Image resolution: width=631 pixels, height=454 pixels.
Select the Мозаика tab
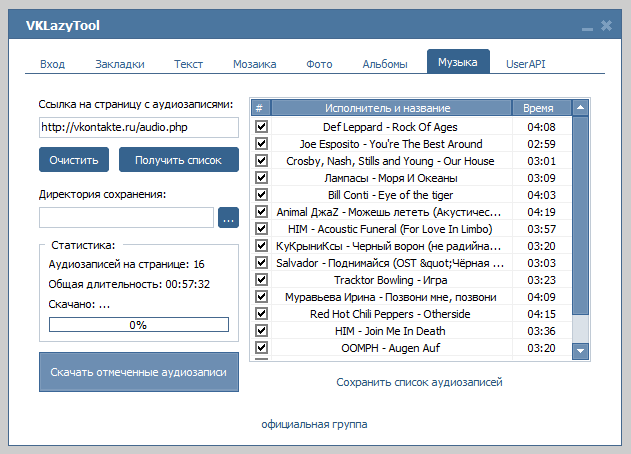tap(255, 64)
